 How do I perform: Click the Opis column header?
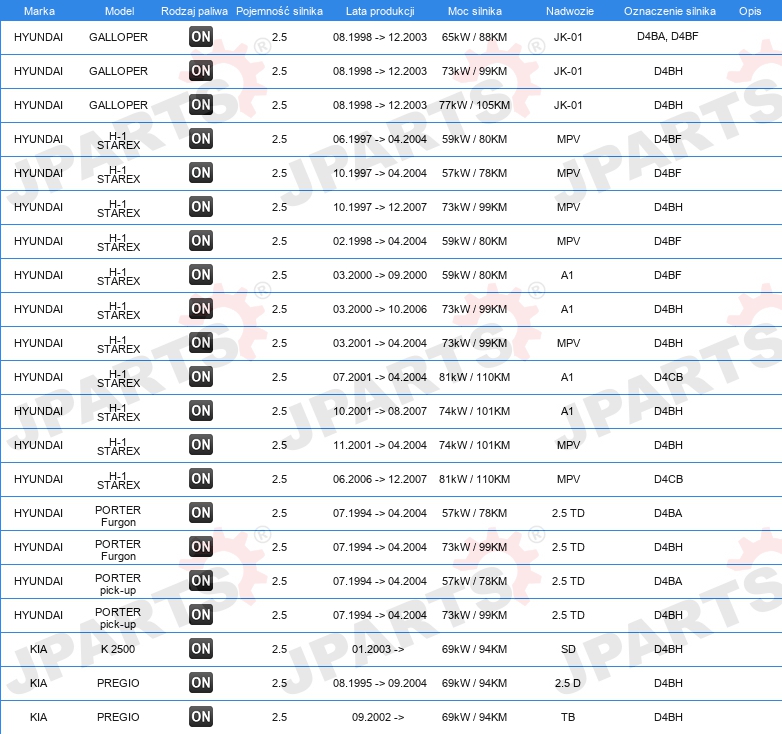pyautogui.click(x=750, y=11)
